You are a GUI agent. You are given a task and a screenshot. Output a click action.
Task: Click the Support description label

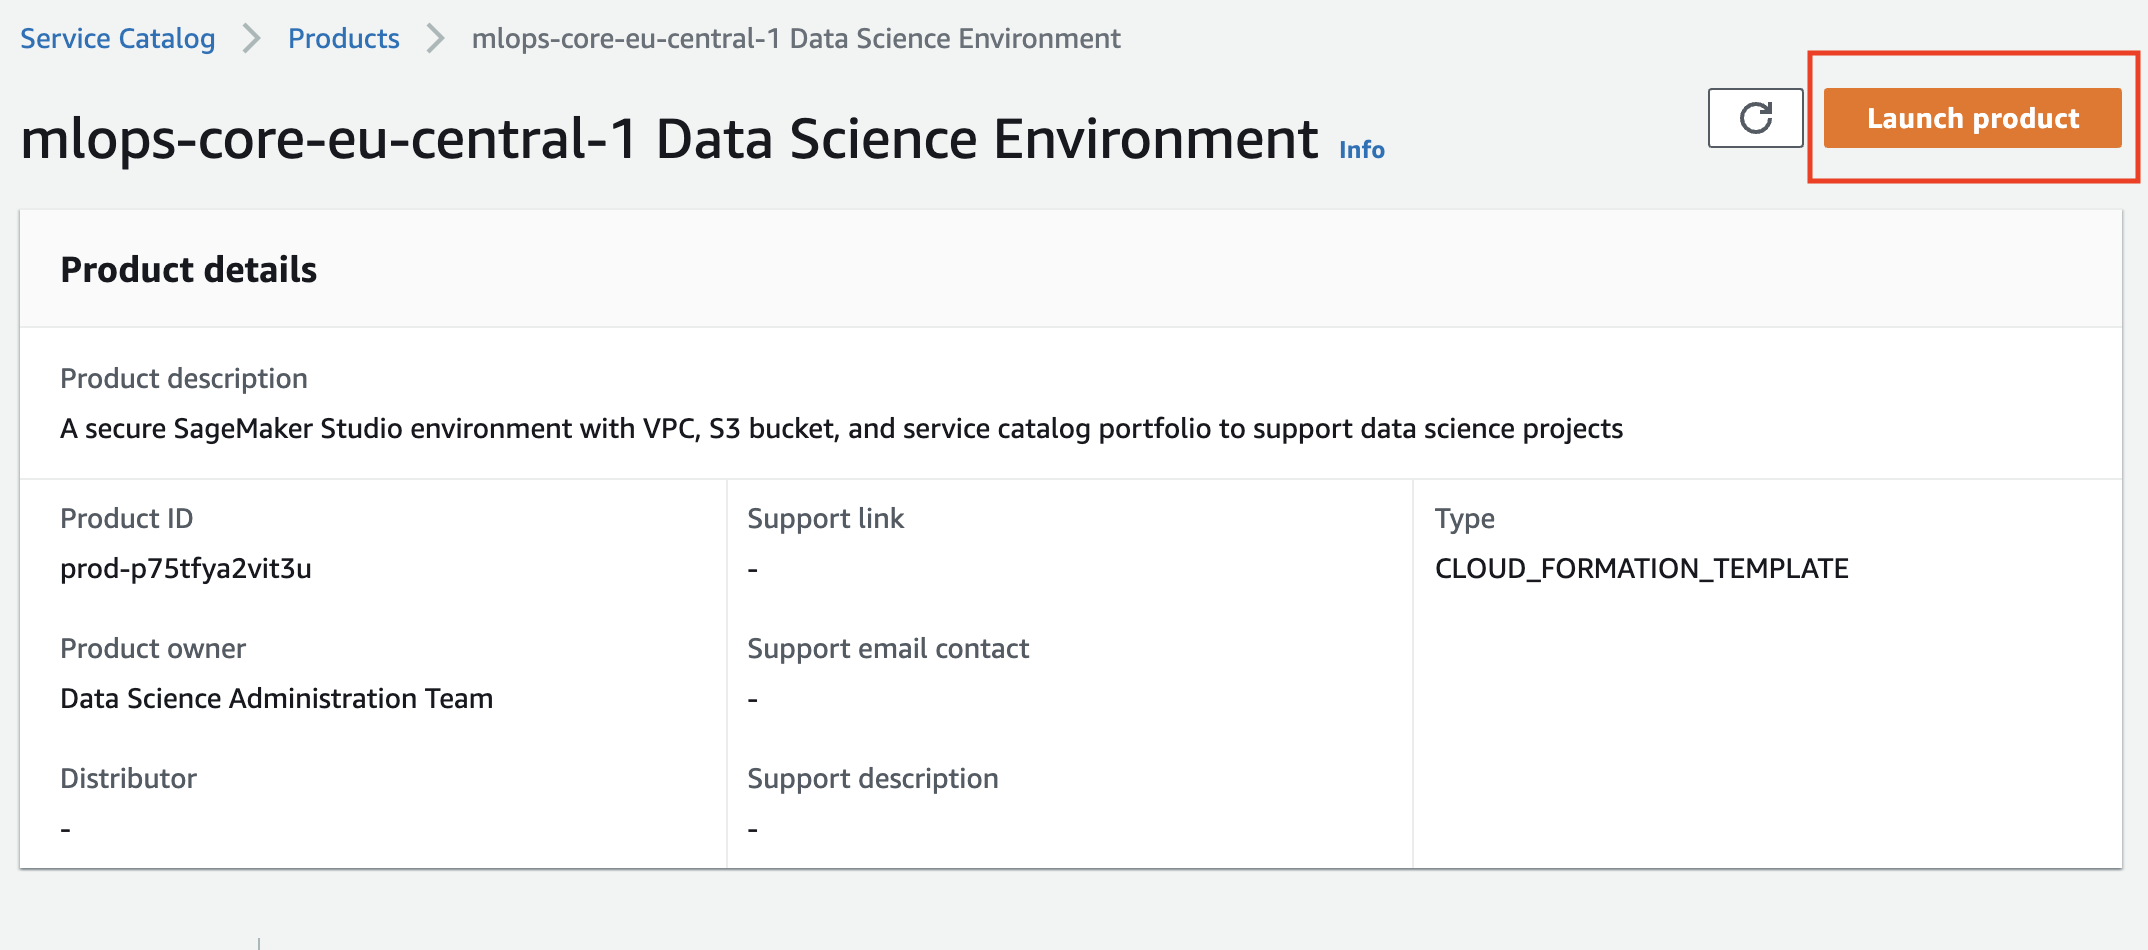coord(873,778)
